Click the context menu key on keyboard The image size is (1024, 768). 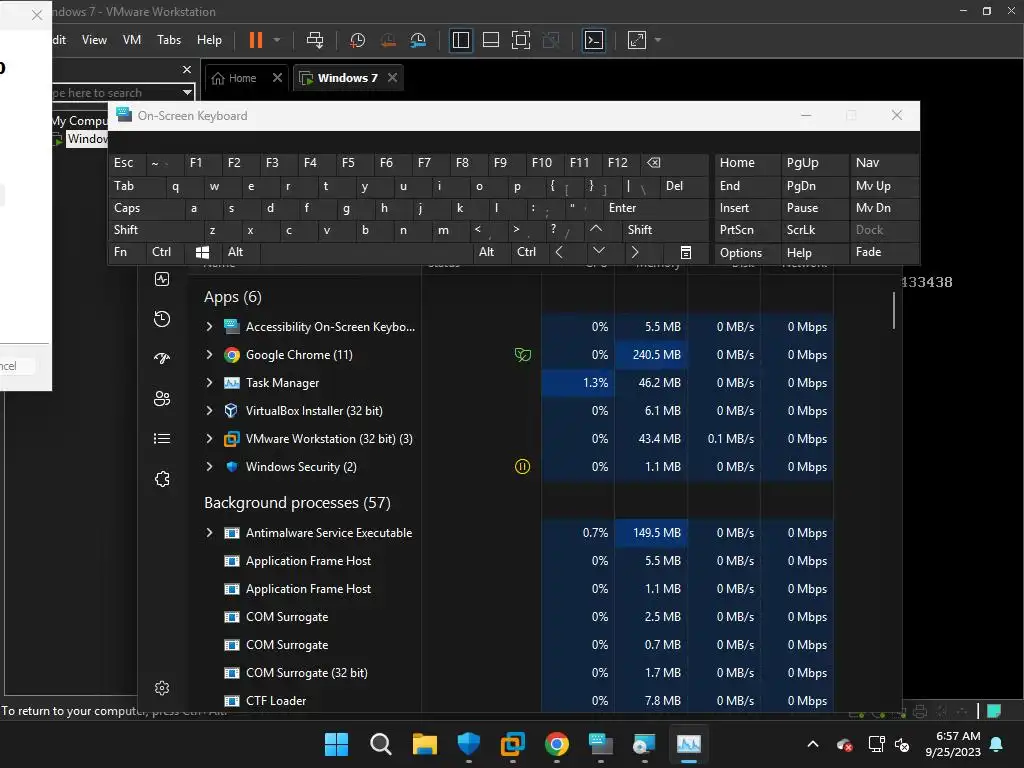click(x=686, y=252)
